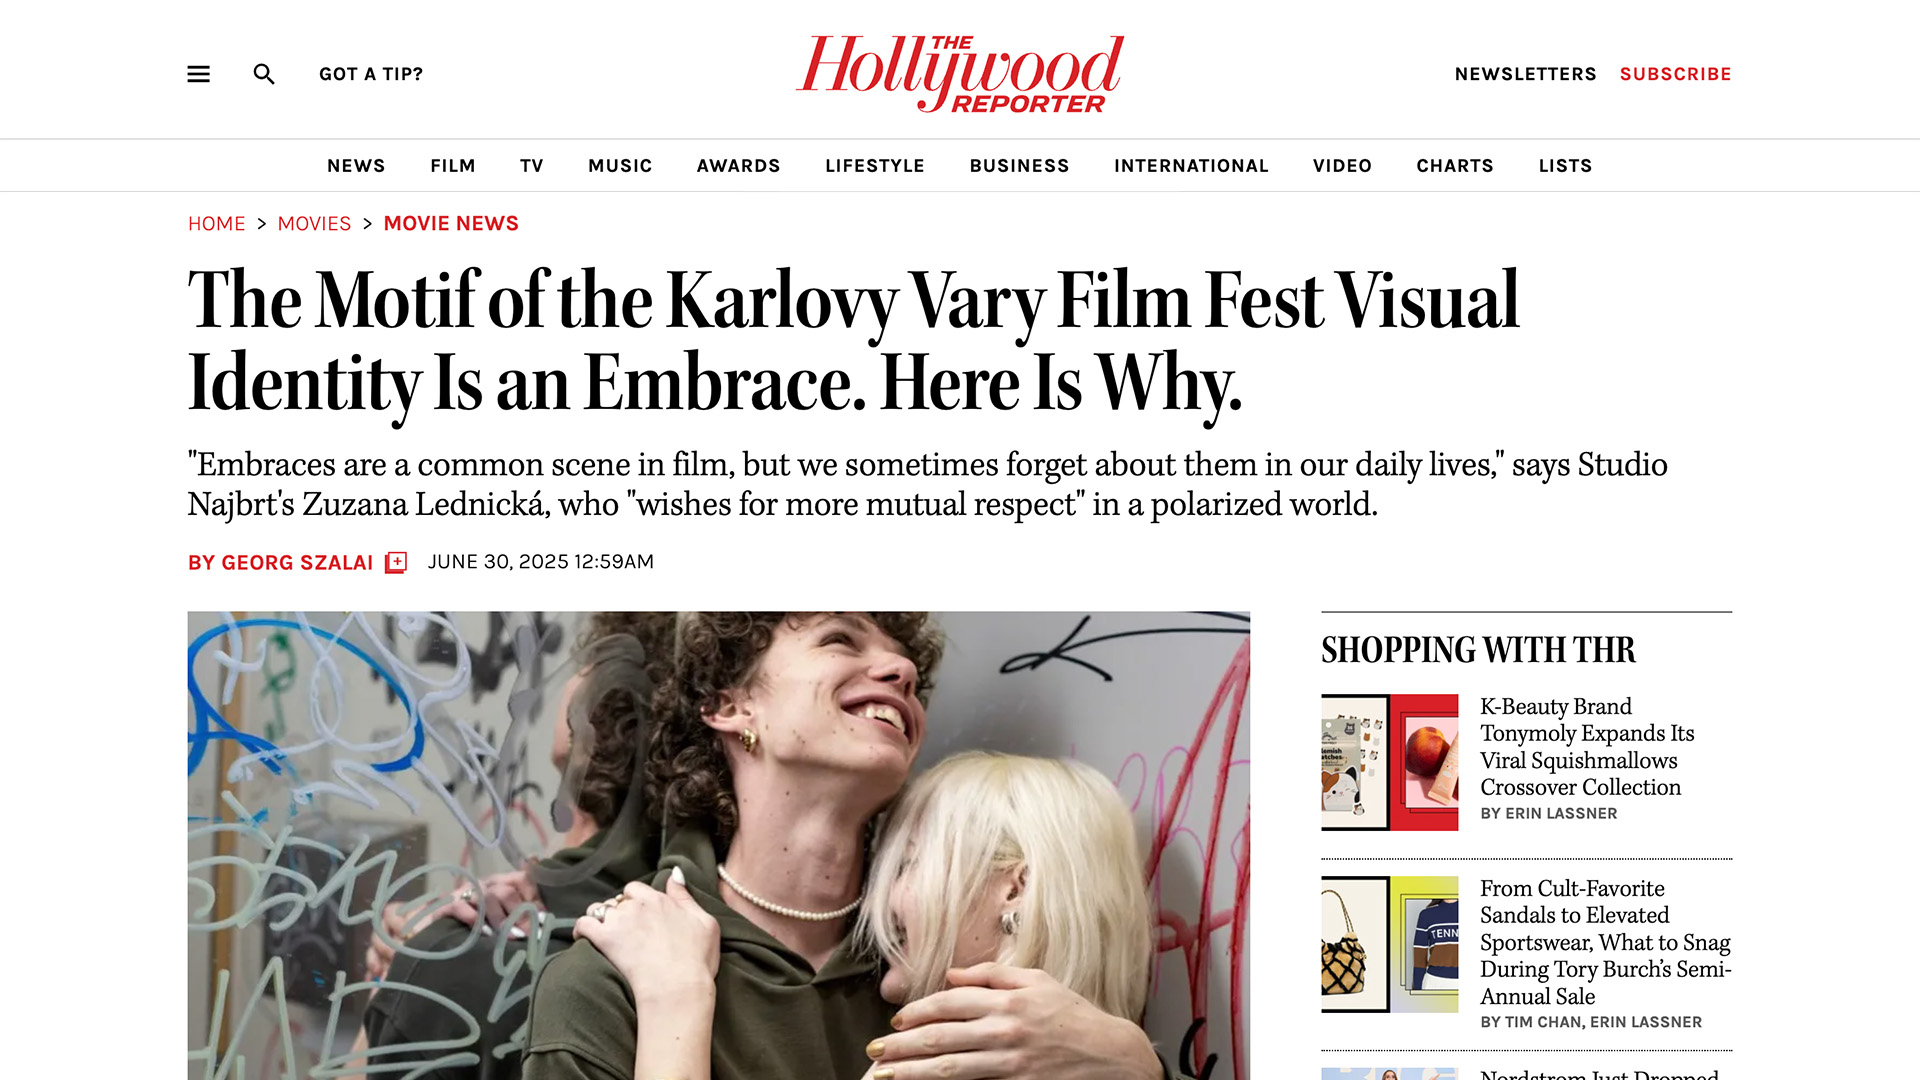Open the Newsletters link
The image size is (1920, 1080).
click(x=1525, y=74)
